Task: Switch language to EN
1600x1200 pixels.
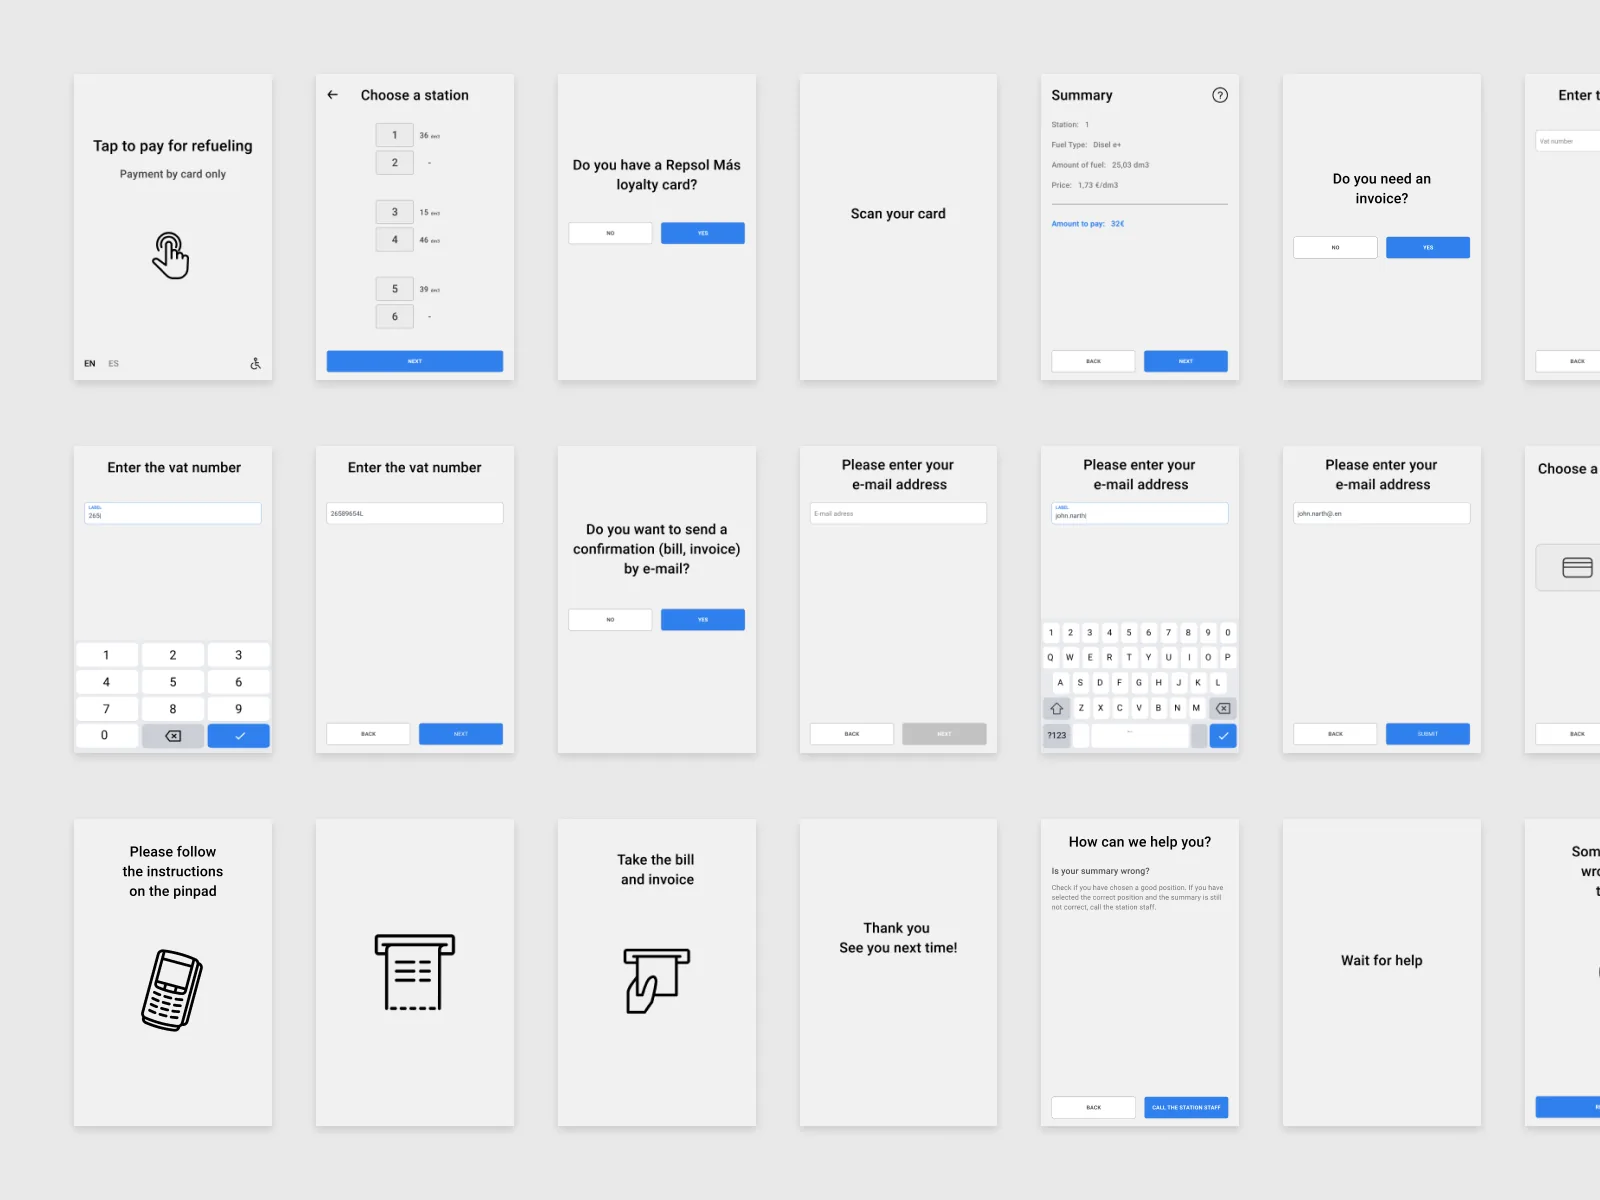Action: click(90, 364)
